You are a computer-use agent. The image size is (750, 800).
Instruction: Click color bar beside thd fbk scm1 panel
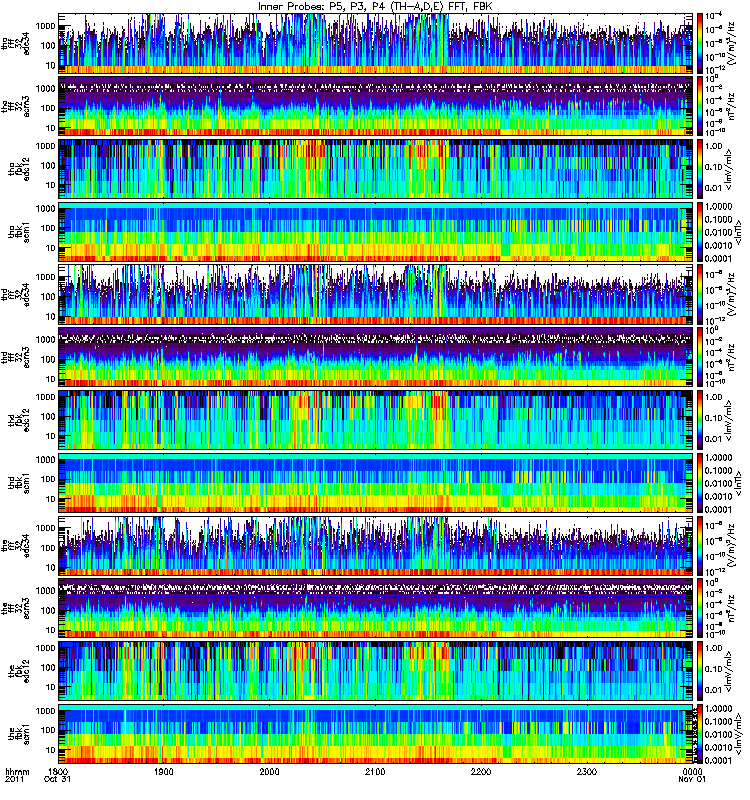[x=699, y=483]
